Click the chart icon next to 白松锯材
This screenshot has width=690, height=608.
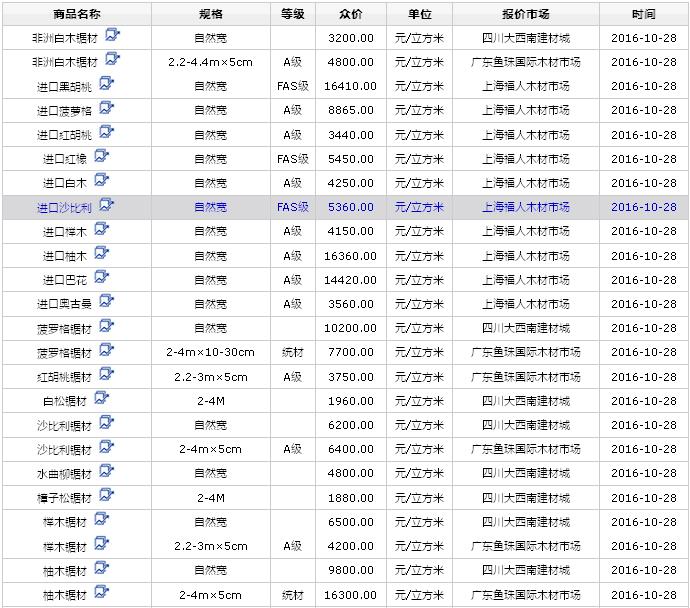tap(101, 398)
